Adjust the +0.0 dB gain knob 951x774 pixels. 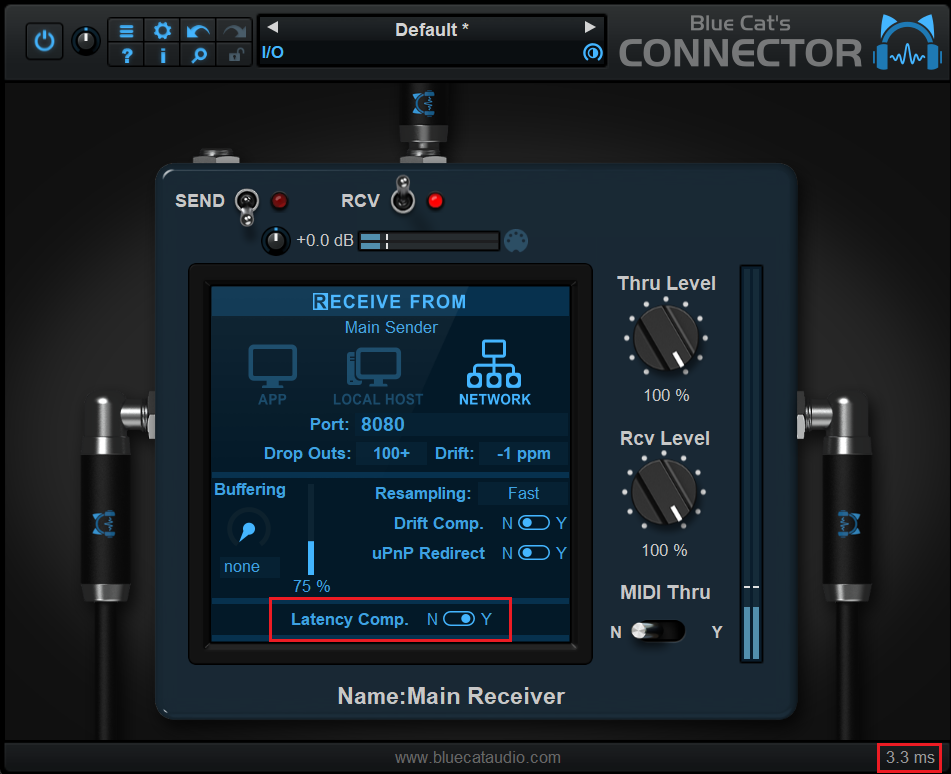pos(275,241)
